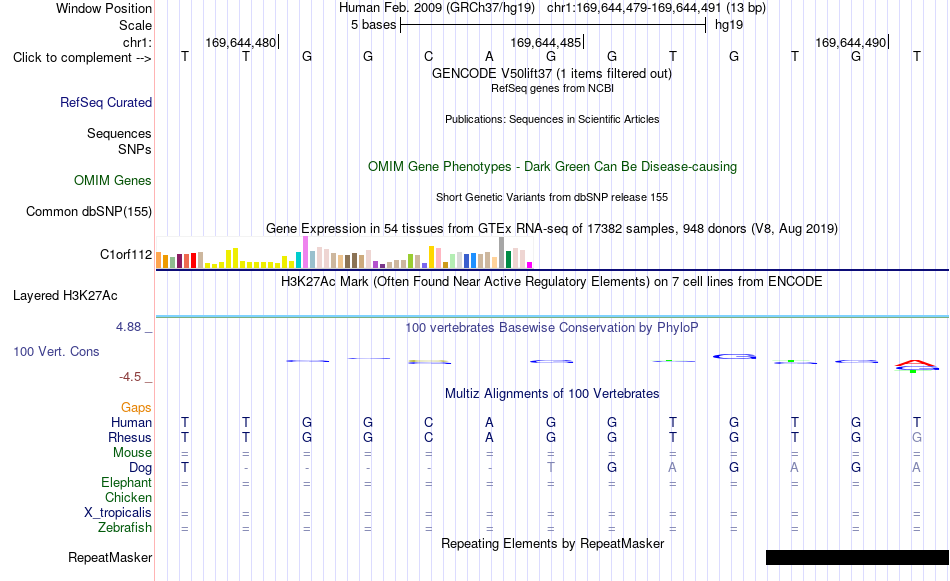Click the 4.88 upper conservation scale value
This screenshot has height=581, width=950.
tap(128, 327)
